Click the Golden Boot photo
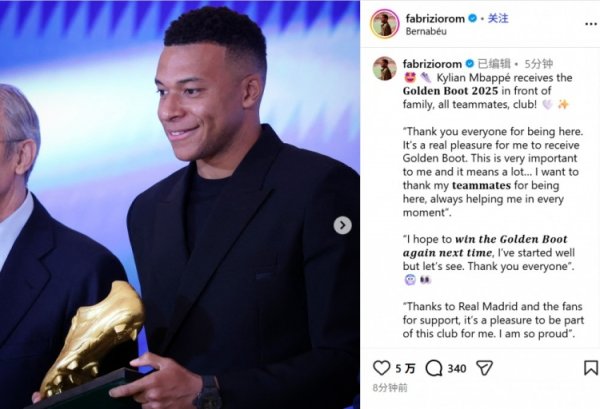The height and width of the screenshot is (409, 600). pos(180,204)
